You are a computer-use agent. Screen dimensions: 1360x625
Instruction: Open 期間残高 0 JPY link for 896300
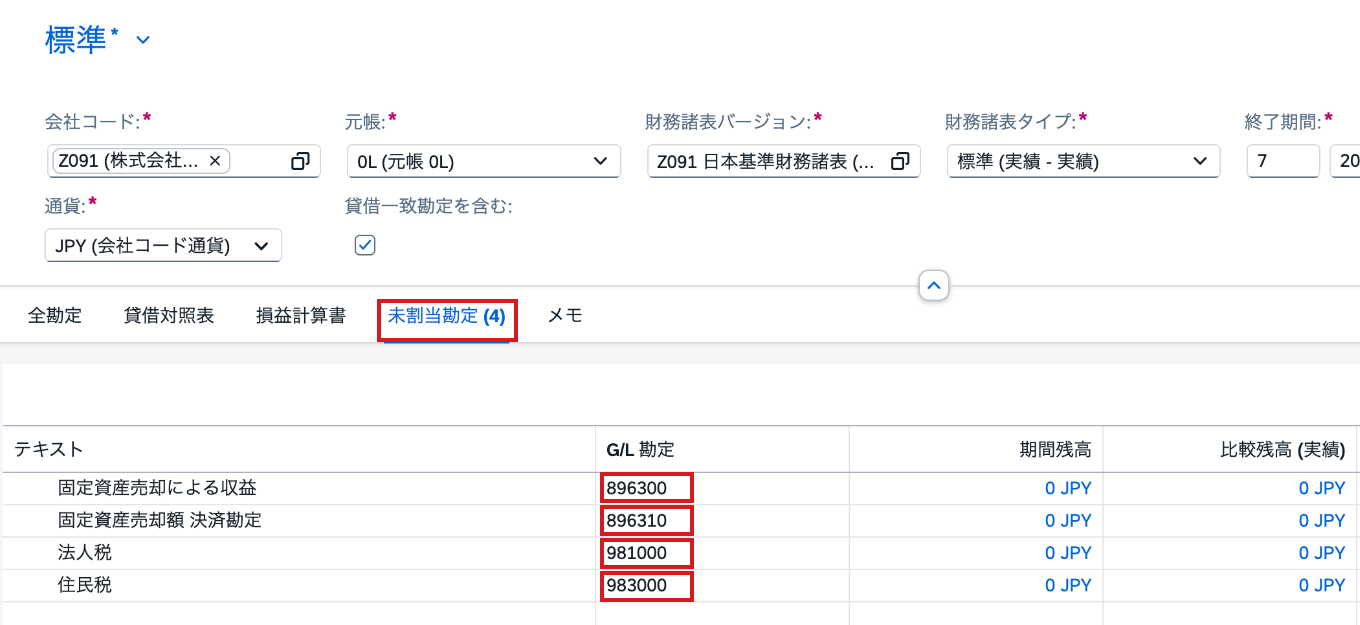(1068, 488)
